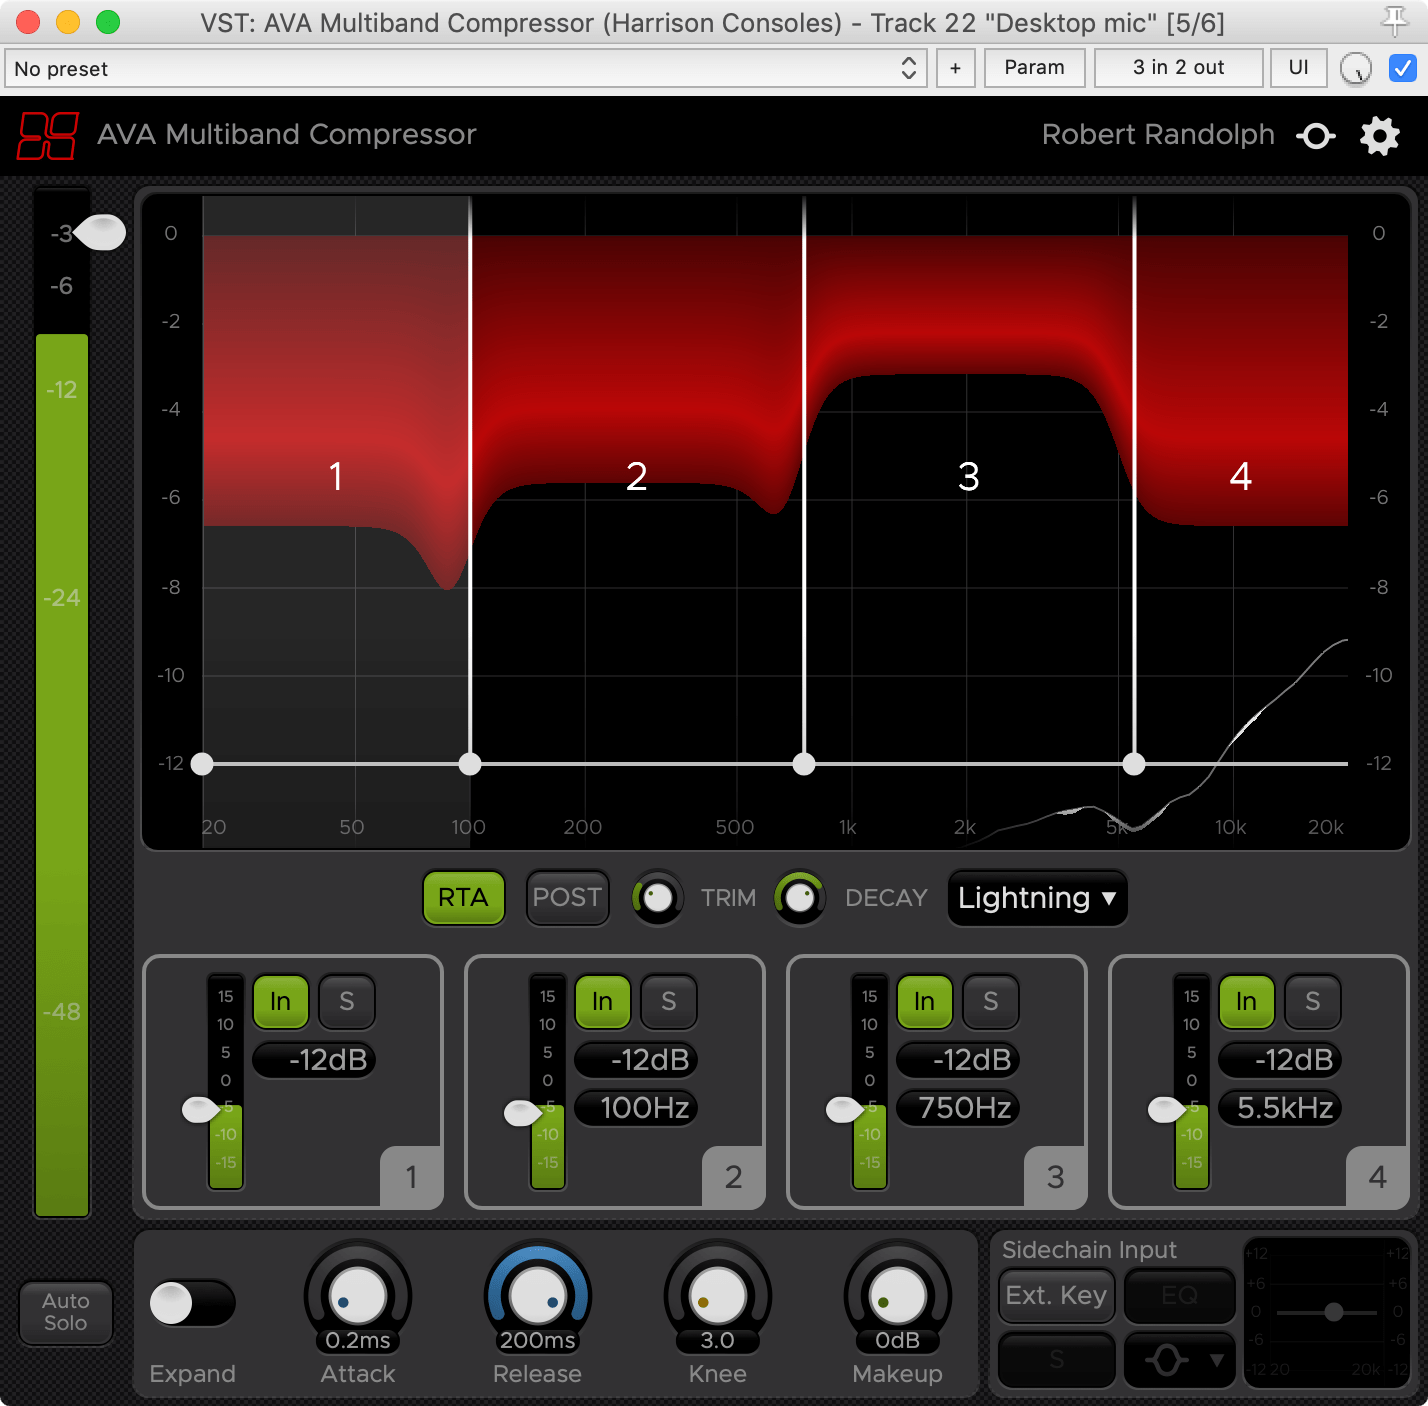The image size is (1428, 1406).
Task: Open the plugin settings gear icon
Action: 1380,135
